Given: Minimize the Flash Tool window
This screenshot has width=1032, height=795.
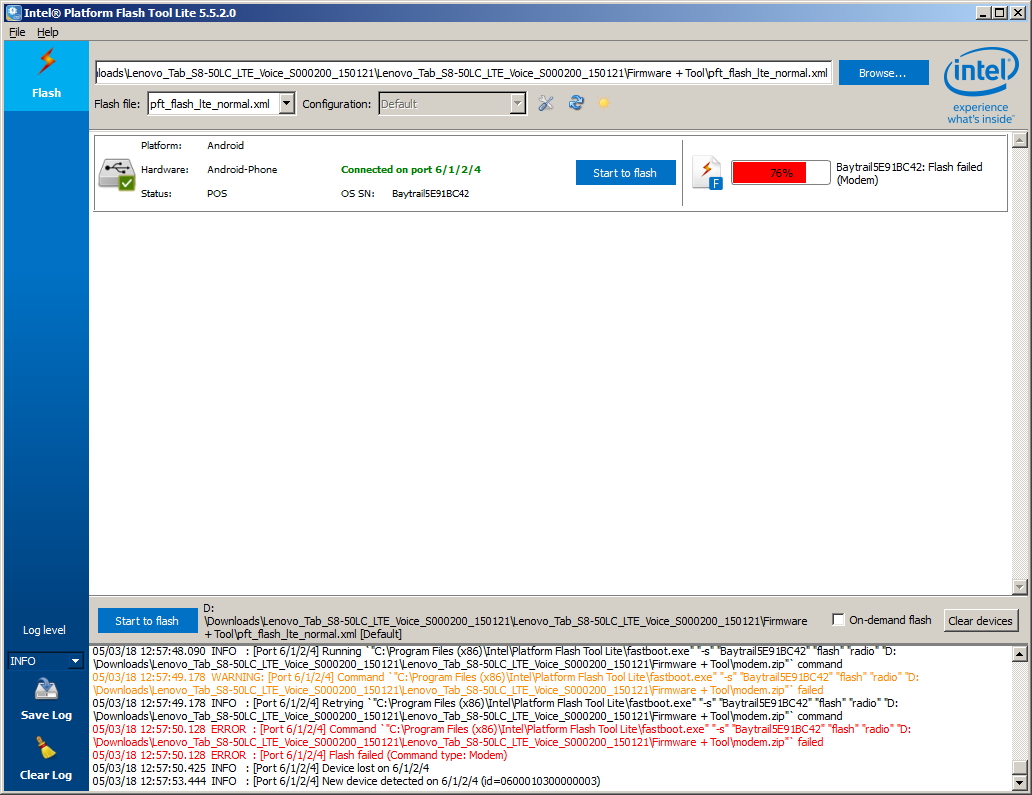Looking at the screenshot, I should 983,13.
